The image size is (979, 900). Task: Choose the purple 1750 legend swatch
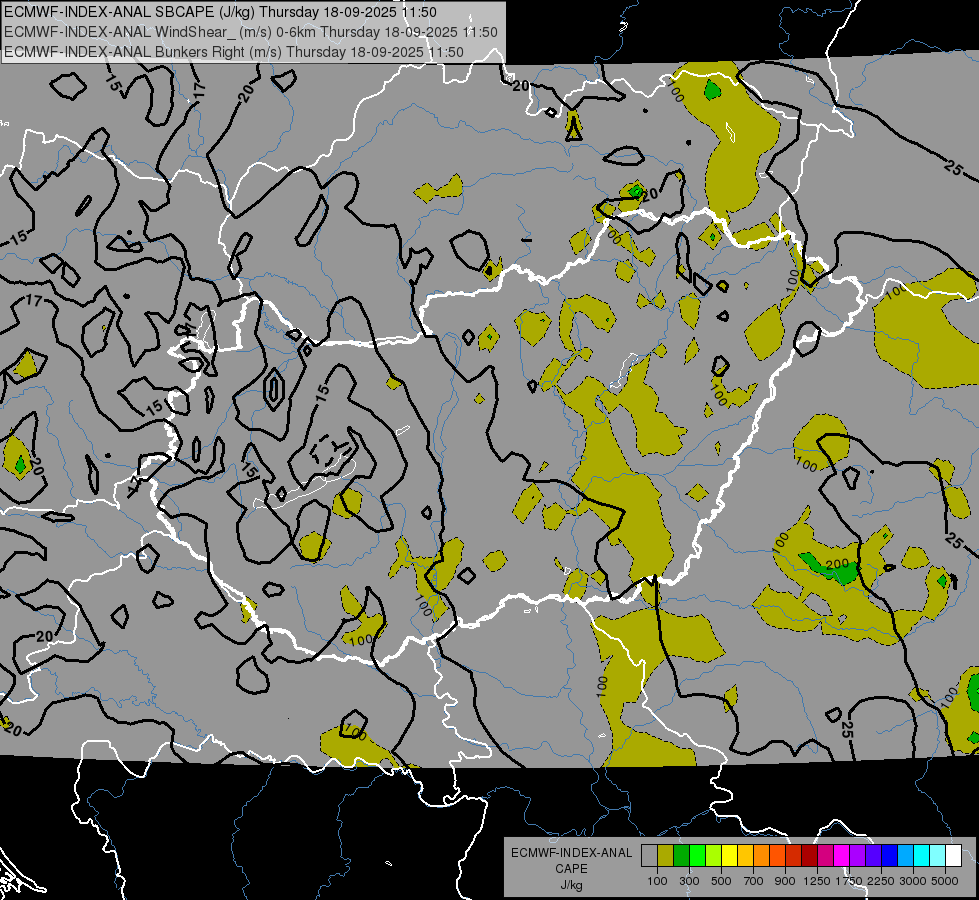(858, 856)
